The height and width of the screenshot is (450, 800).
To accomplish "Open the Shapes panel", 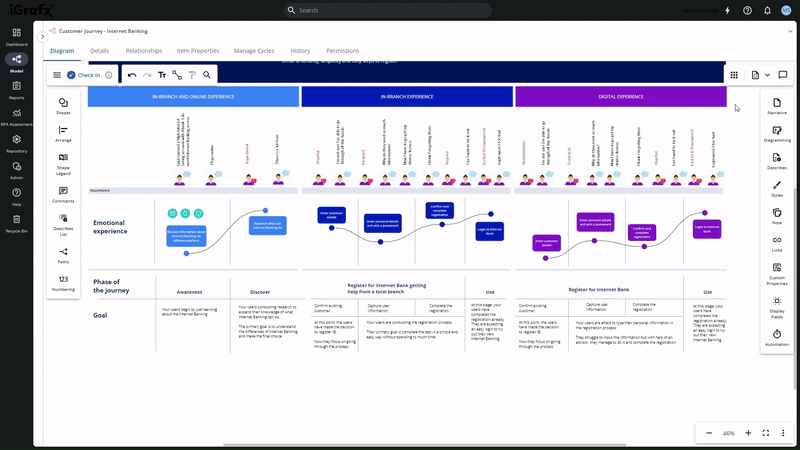I will [63, 105].
